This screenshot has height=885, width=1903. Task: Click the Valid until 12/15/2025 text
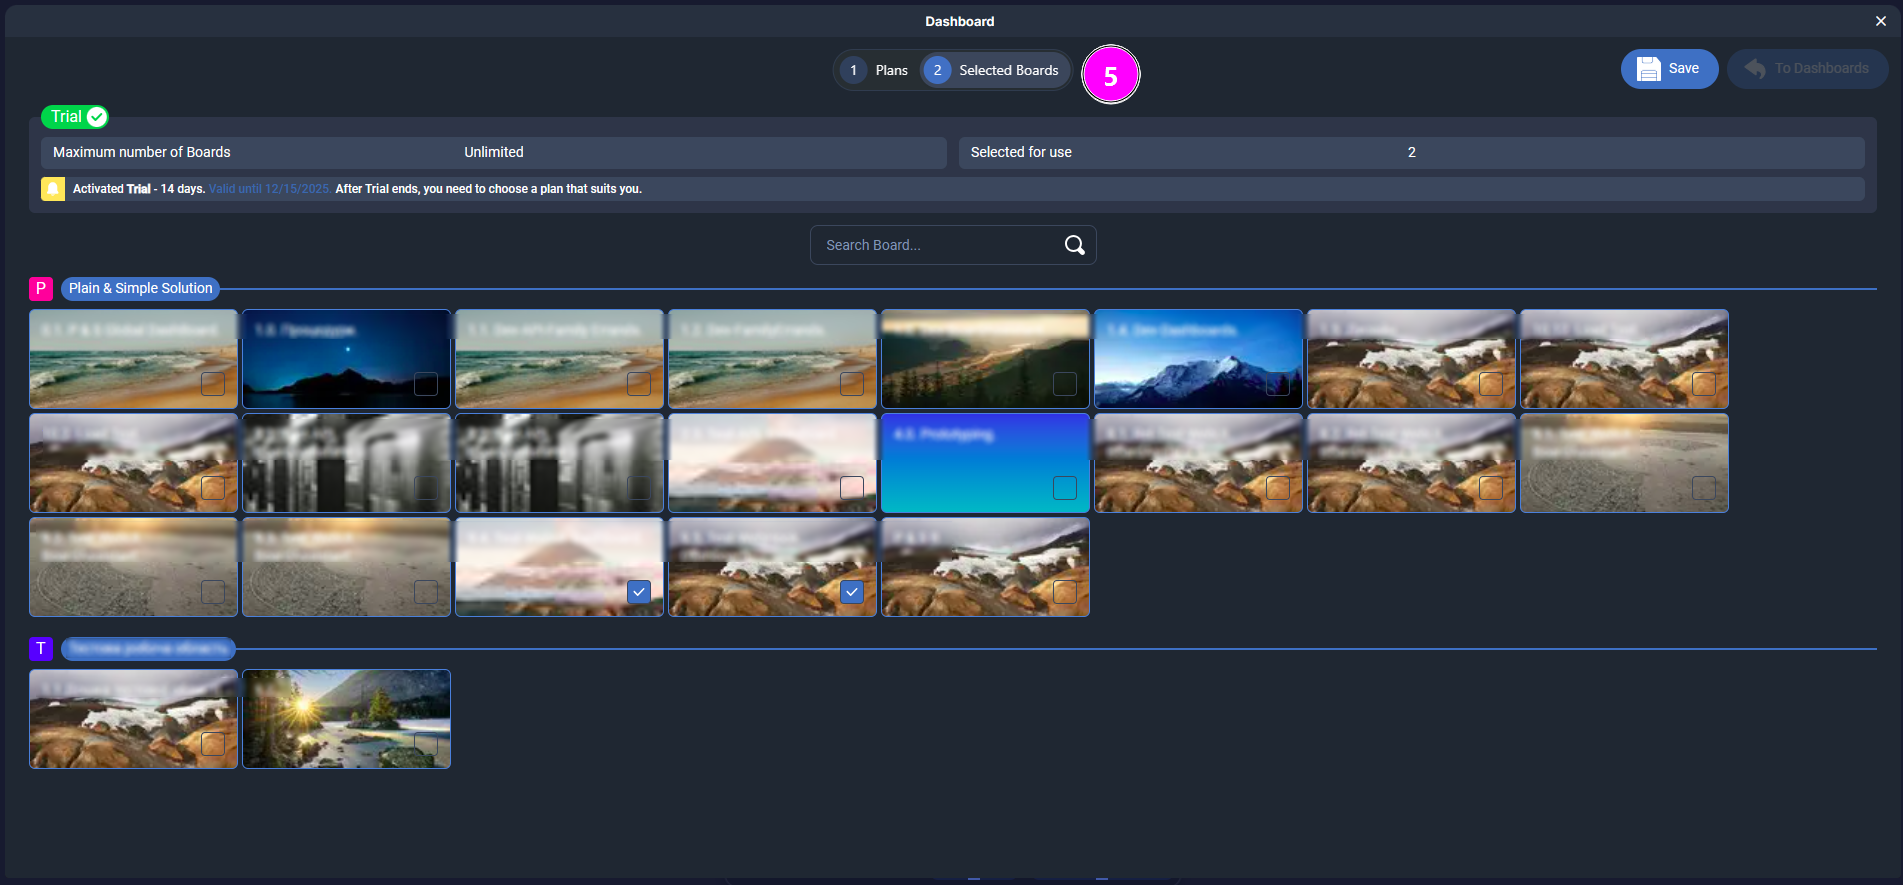click(269, 189)
